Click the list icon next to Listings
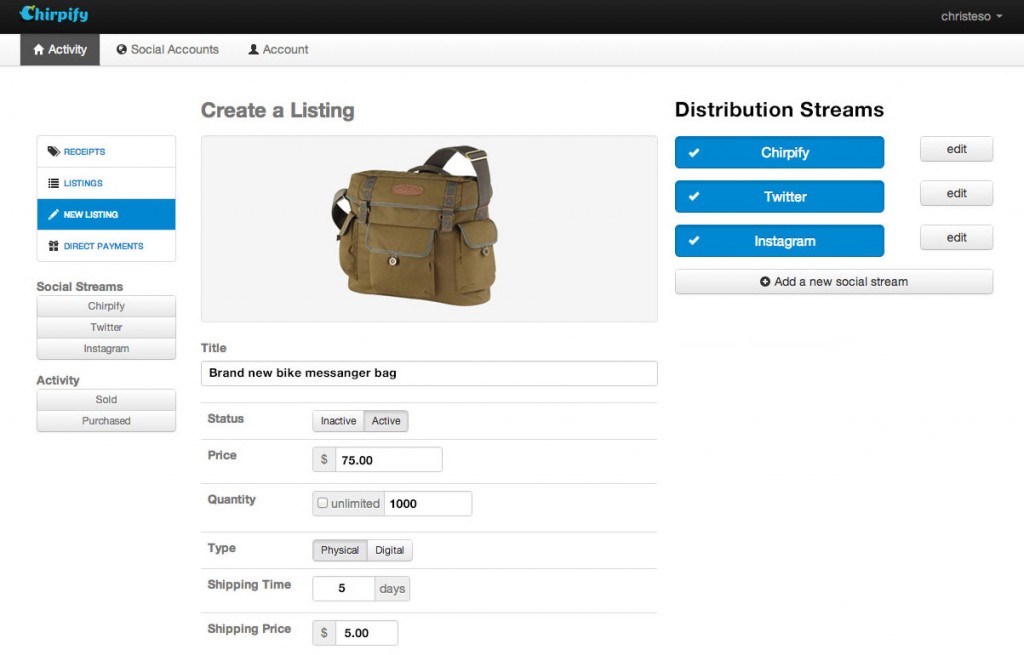Screen dimensions: 1024x655 54,183
